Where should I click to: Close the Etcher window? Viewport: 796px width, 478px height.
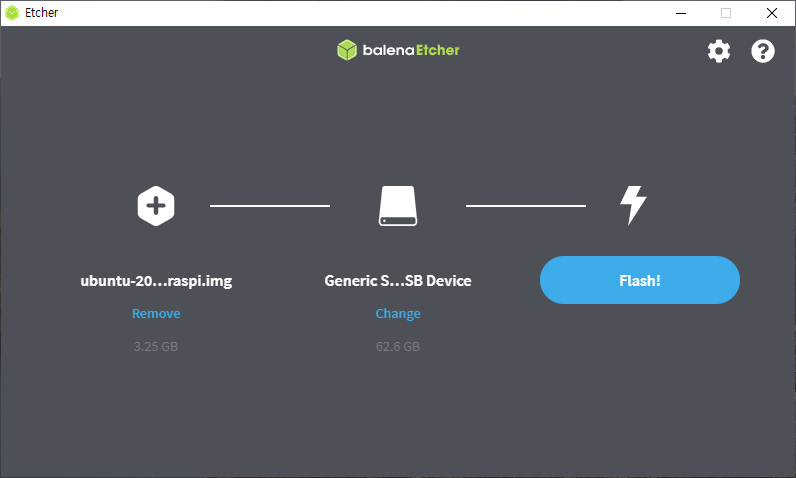point(772,13)
